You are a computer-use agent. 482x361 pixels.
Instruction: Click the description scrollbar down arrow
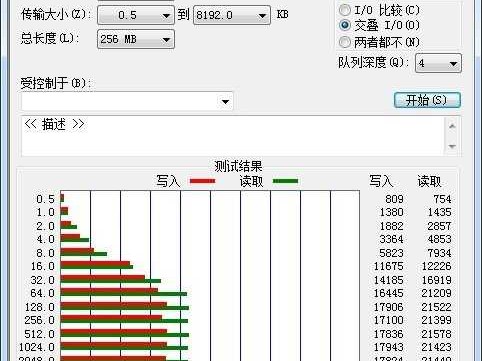[452, 146]
